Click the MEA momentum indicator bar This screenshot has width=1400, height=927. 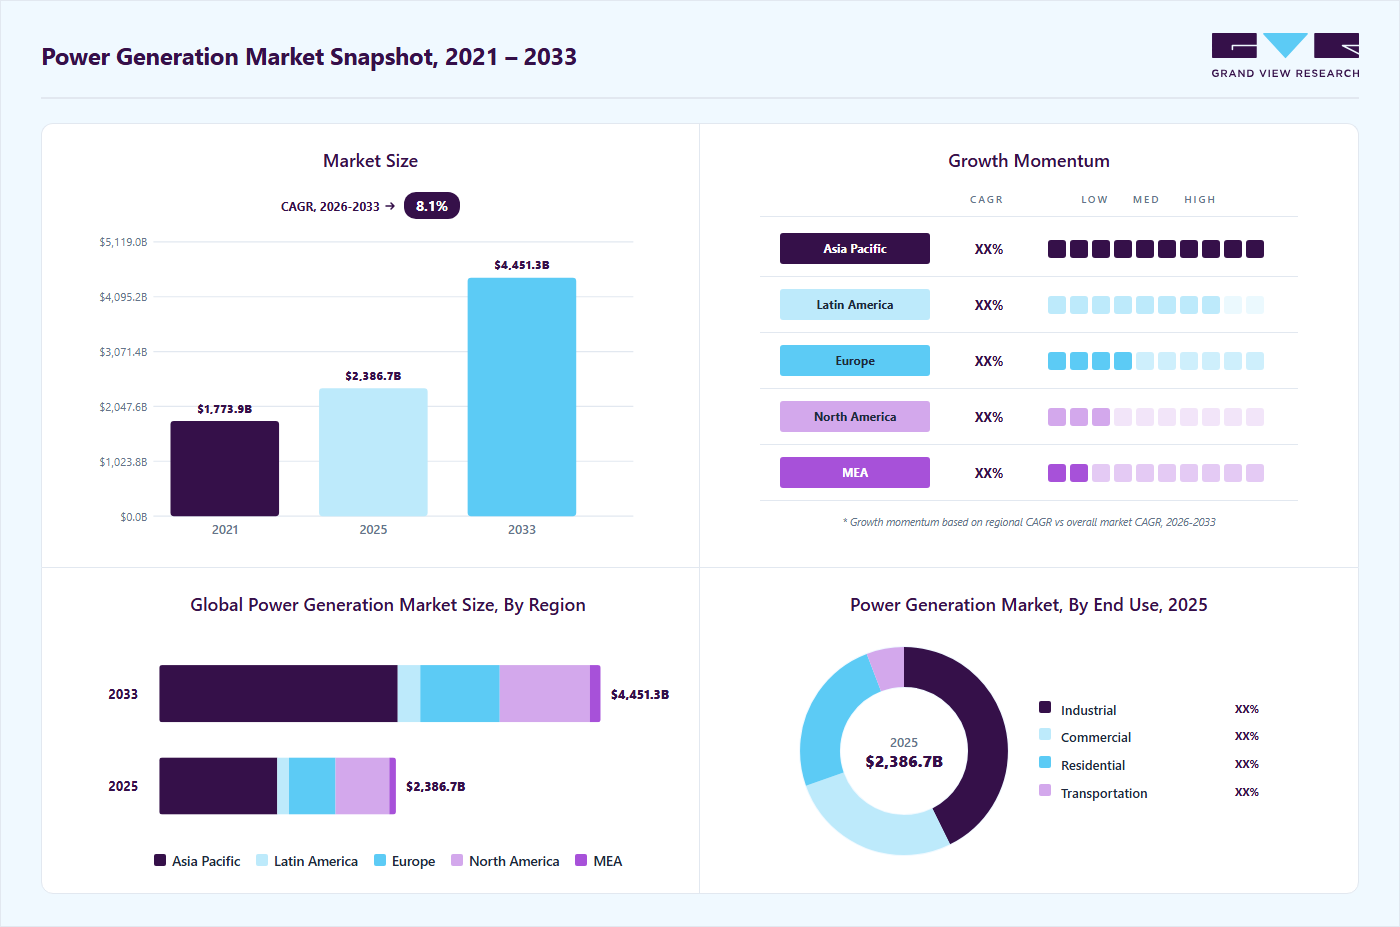(1156, 473)
